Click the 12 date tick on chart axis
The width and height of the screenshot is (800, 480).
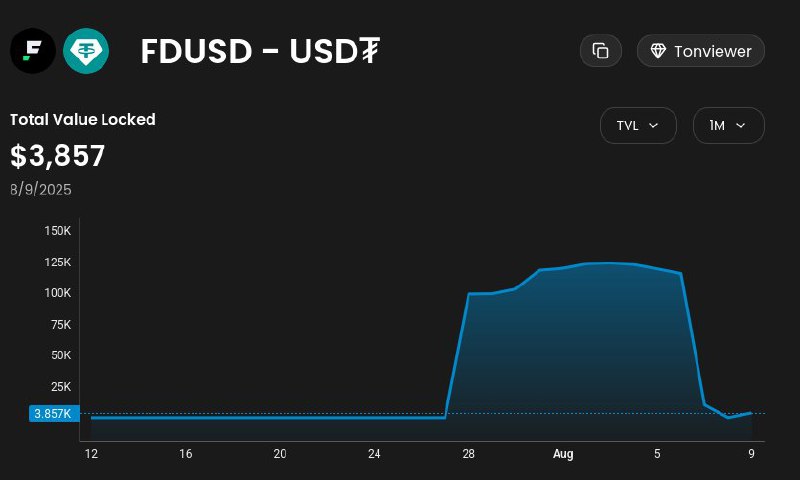[x=91, y=454]
